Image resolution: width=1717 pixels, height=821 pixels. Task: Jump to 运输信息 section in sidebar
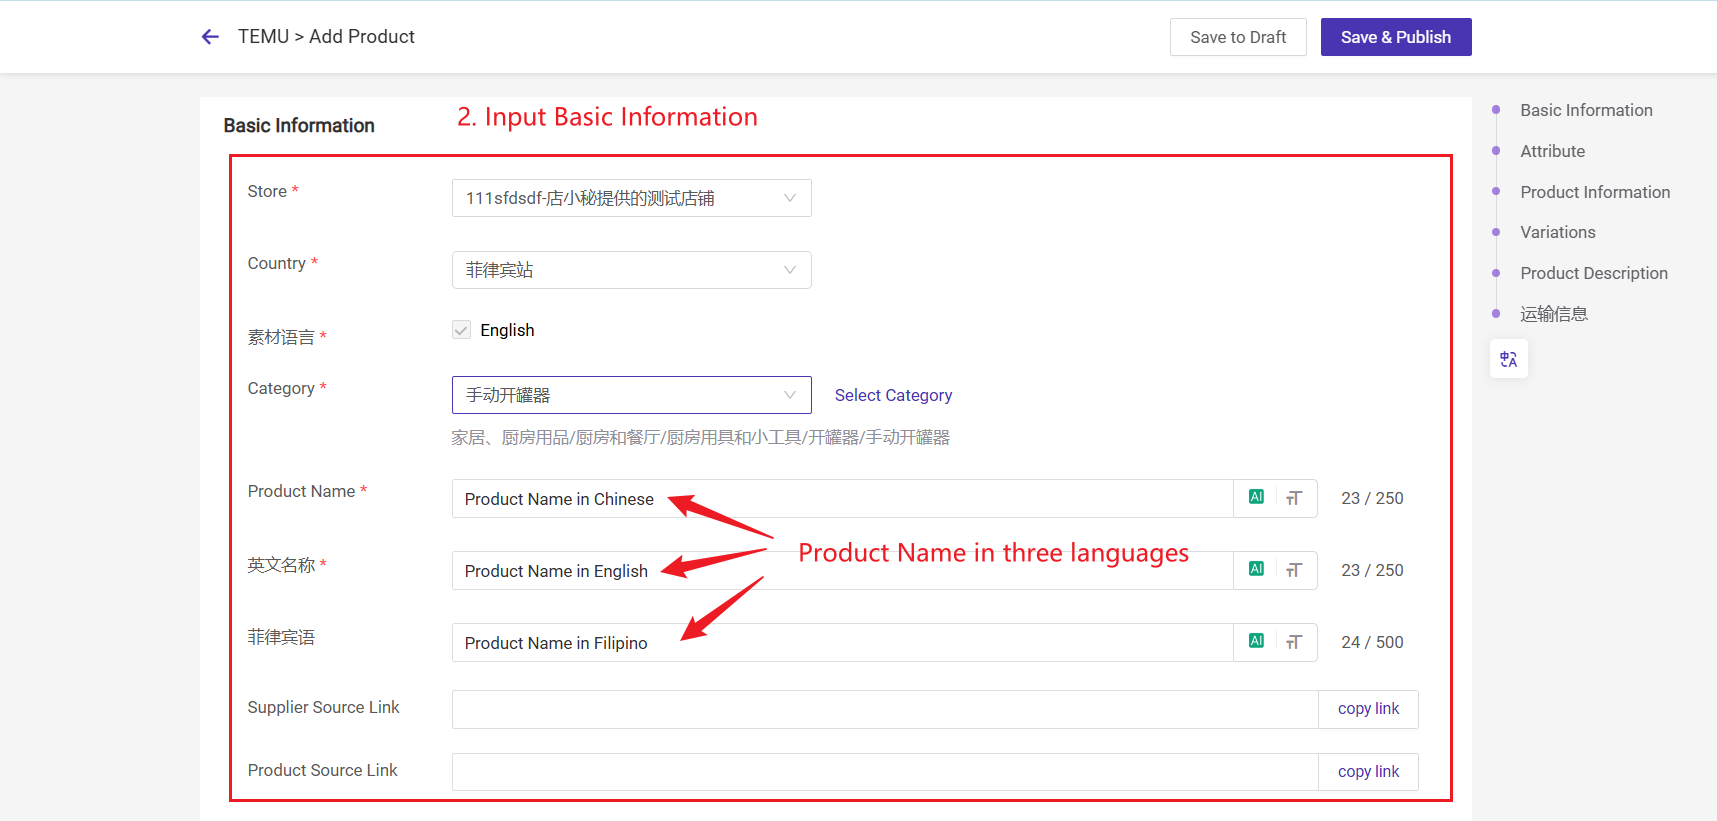click(x=1553, y=314)
